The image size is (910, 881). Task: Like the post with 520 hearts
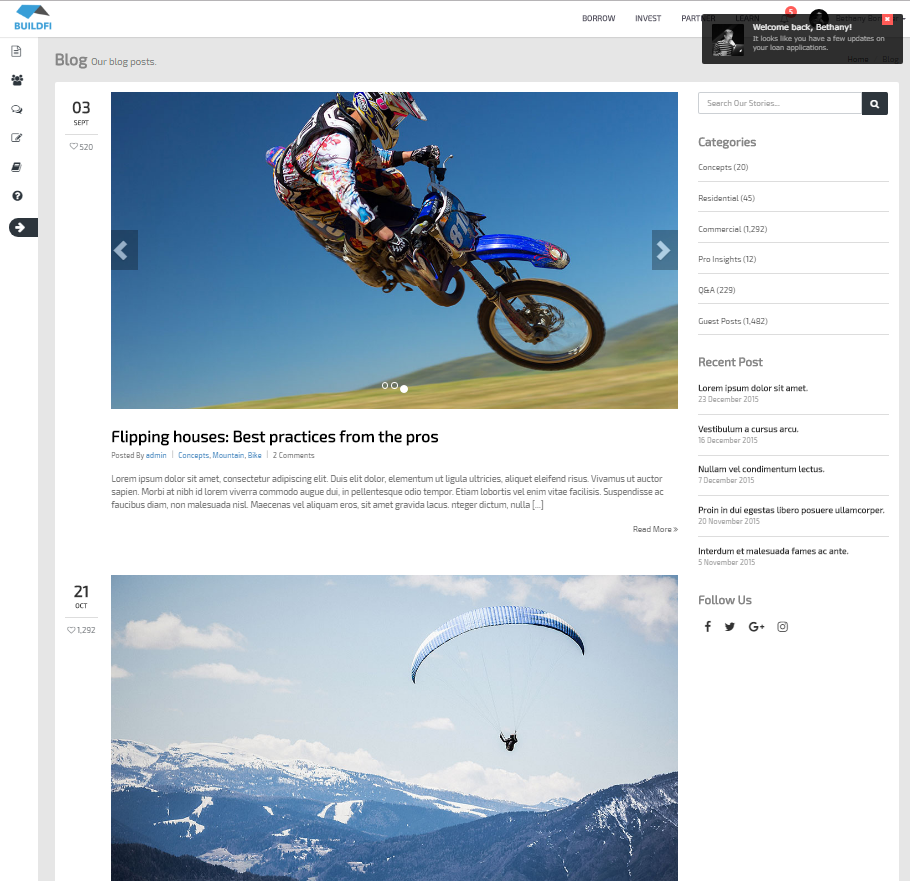click(x=81, y=147)
